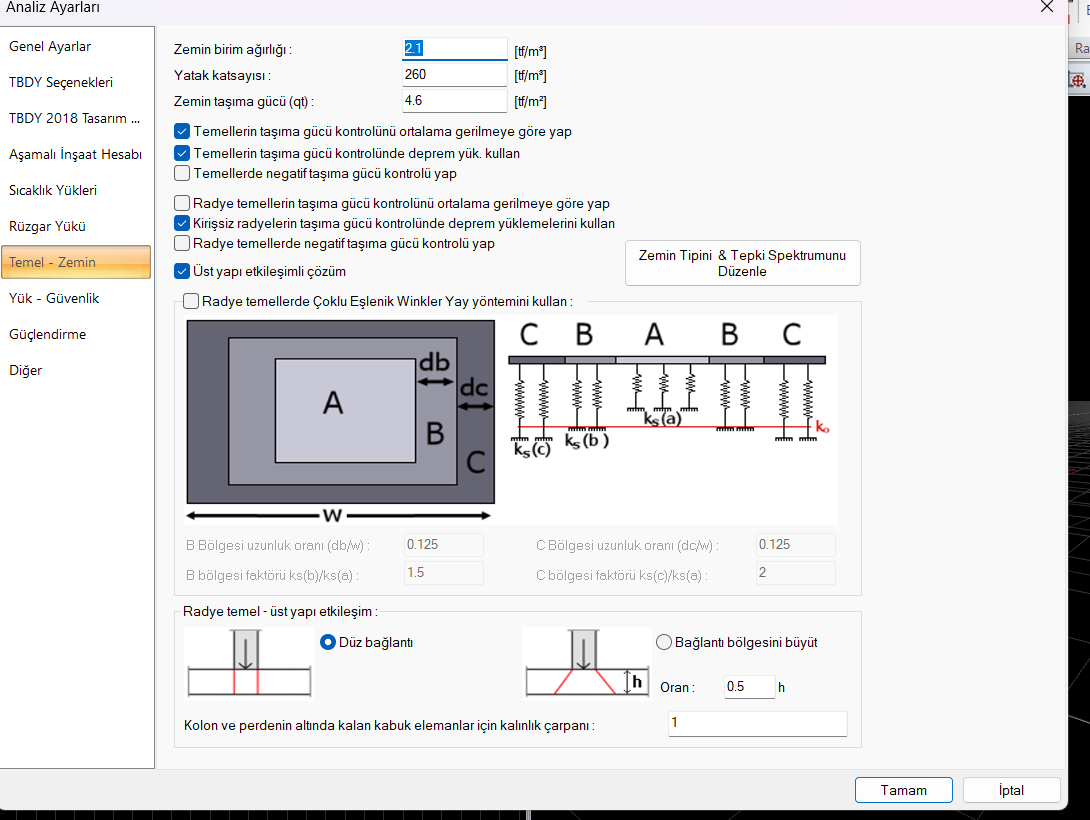Click the Yatak katsayısı input field

tap(454, 76)
